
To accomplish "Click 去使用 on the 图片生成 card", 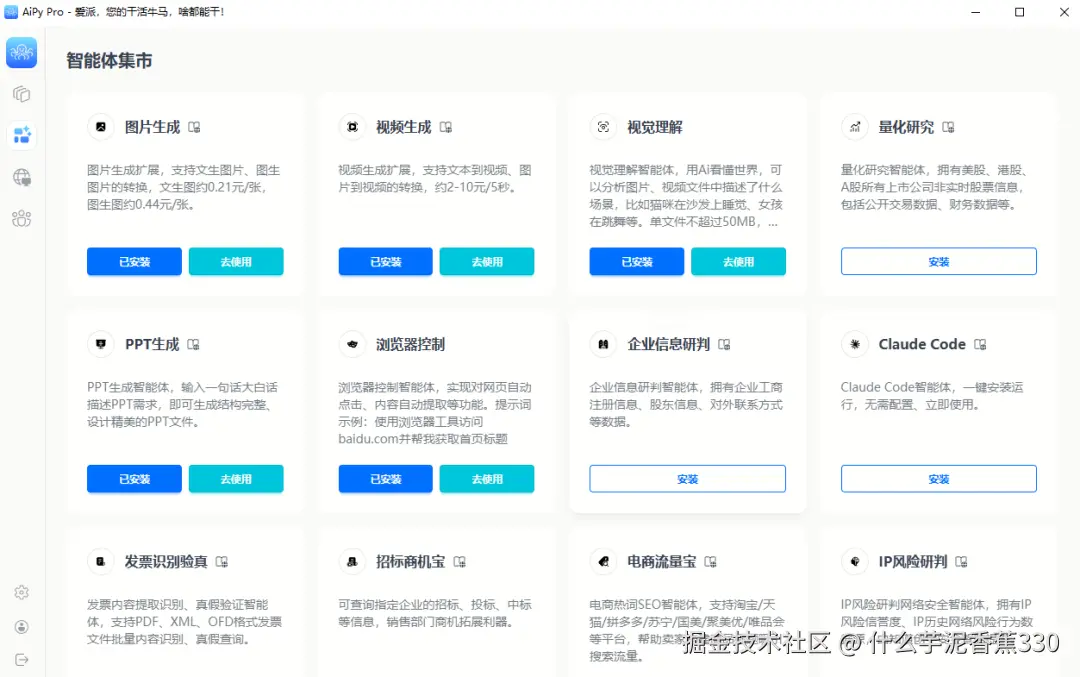I will pyautogui.click(x=236, y=261).
